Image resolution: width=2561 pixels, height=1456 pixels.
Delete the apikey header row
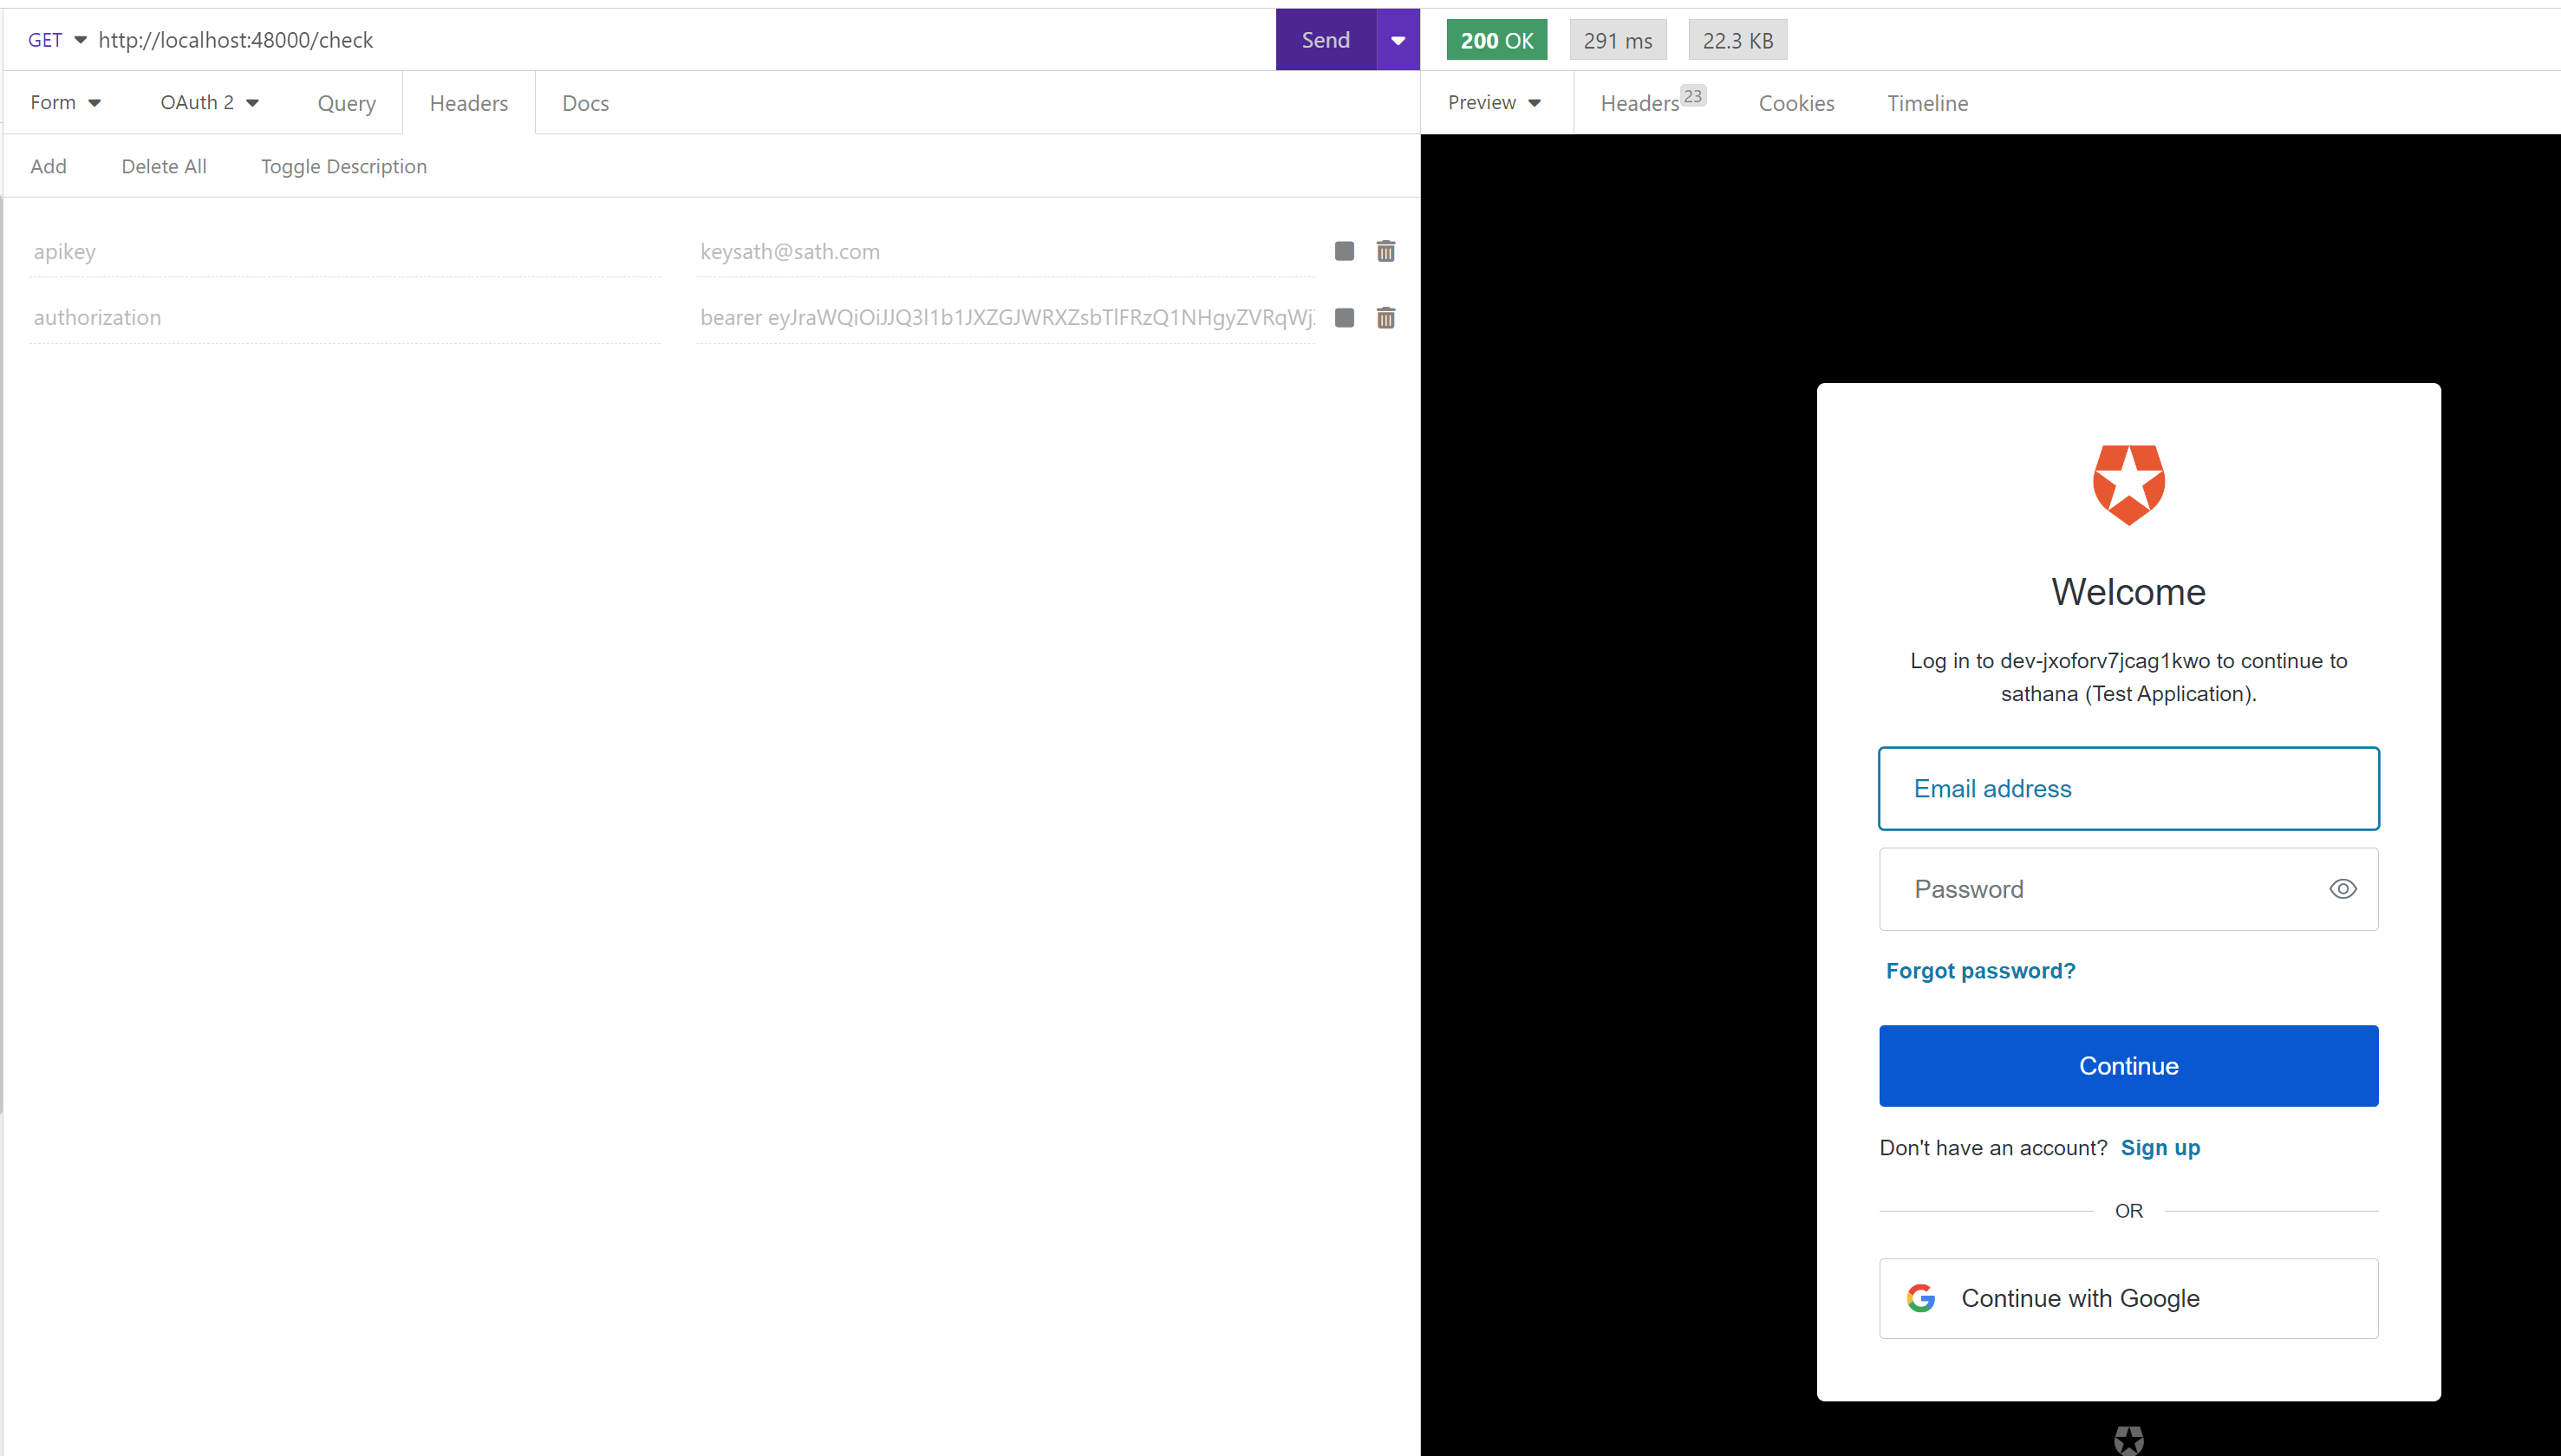[x=1385, y=251]
